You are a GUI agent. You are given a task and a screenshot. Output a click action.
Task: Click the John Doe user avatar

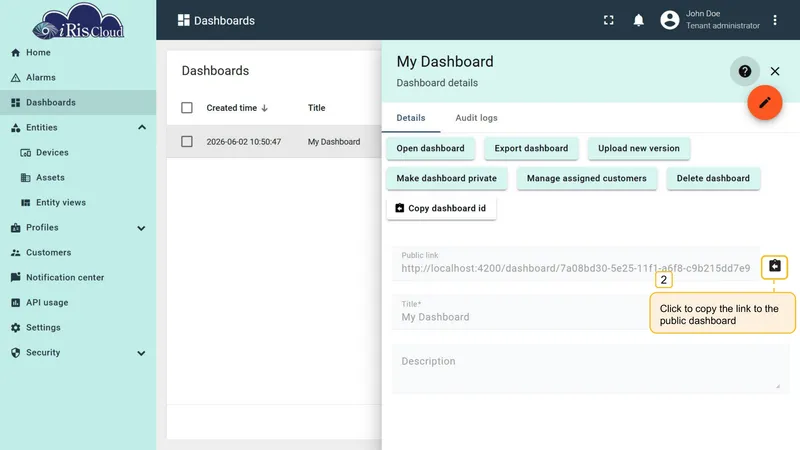[670, 20]
